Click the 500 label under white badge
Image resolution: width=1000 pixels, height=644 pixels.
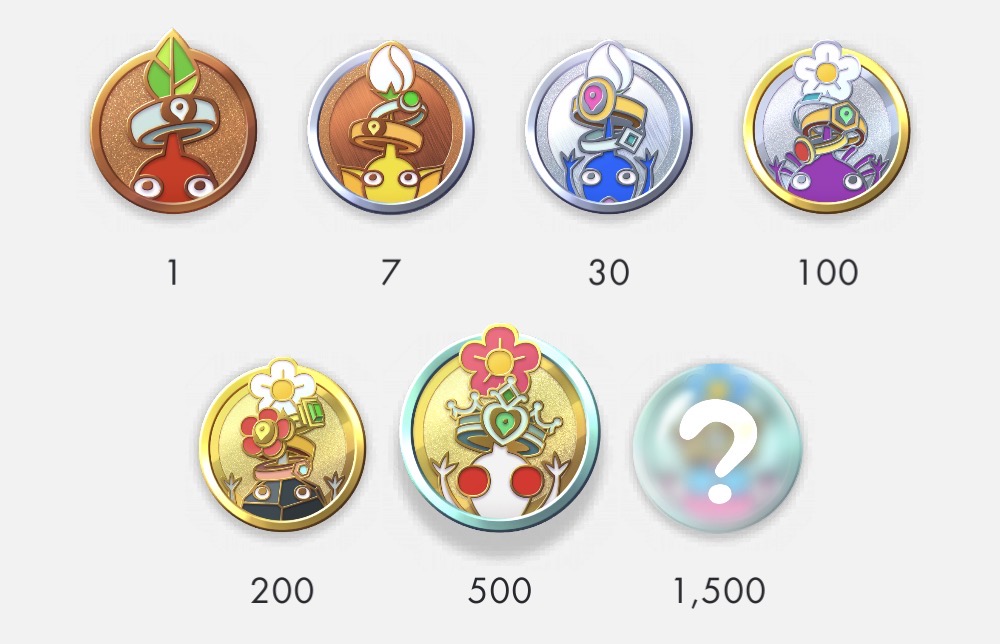499,590
